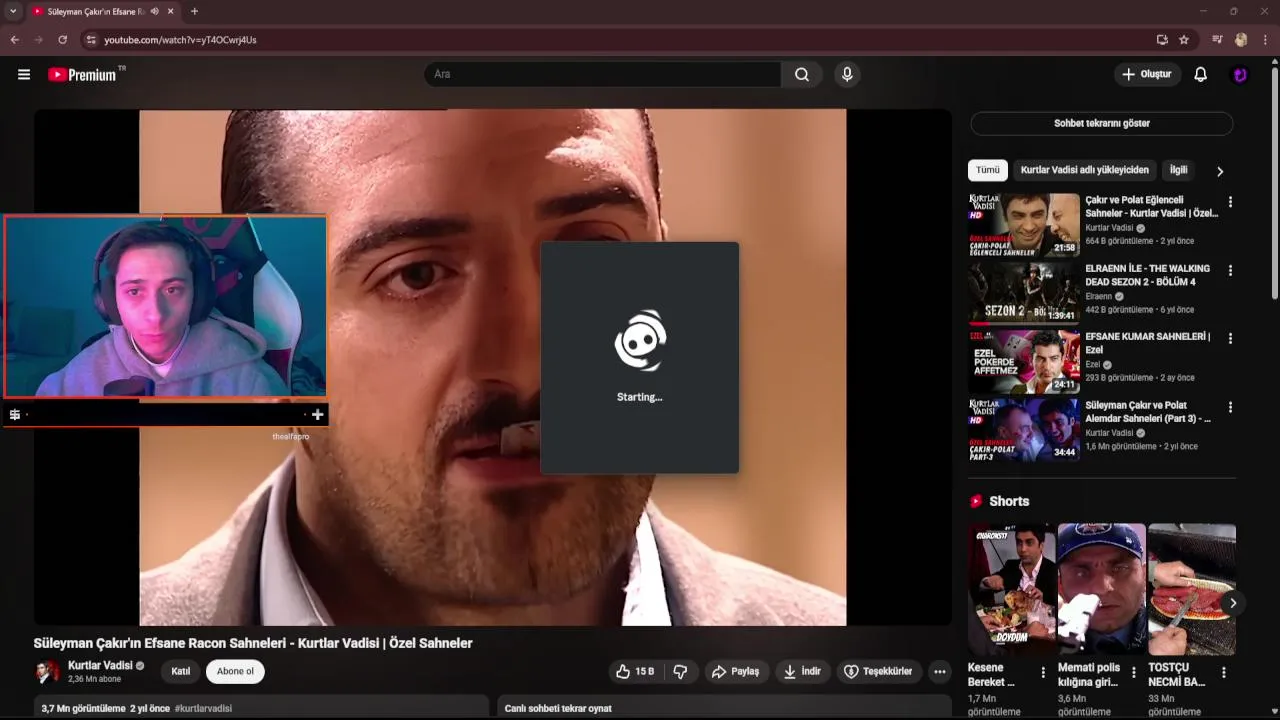Click the Oluştur create button

1147,74
